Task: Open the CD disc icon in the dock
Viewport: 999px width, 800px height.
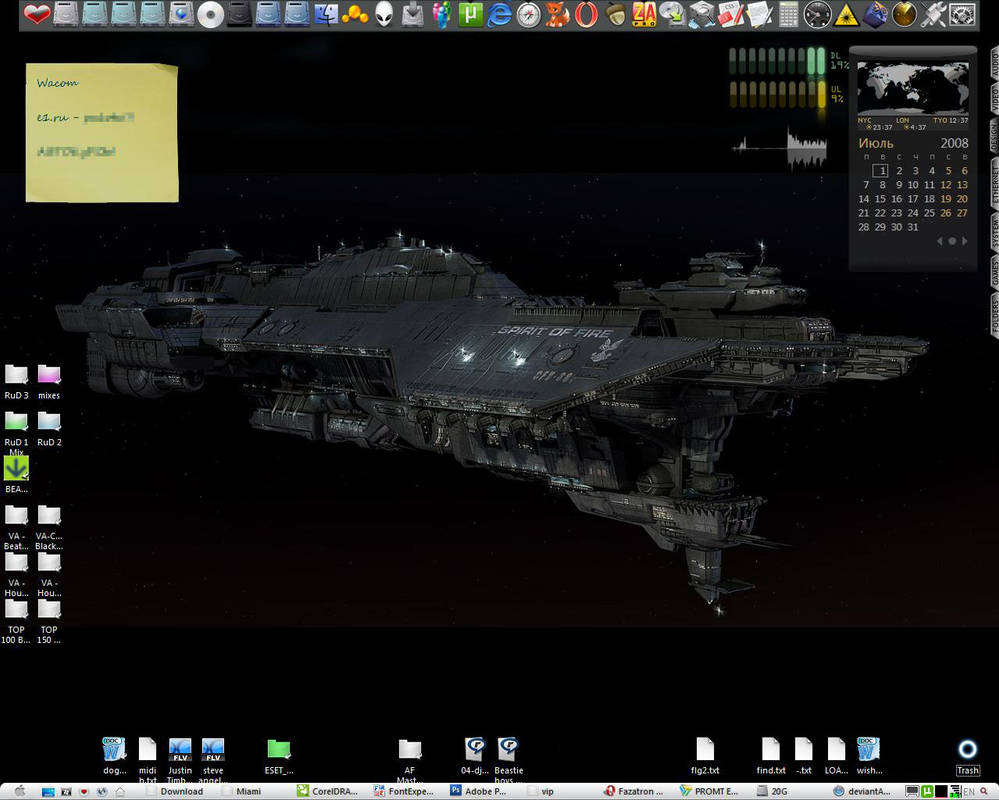Action: click(x=210, y=15)
